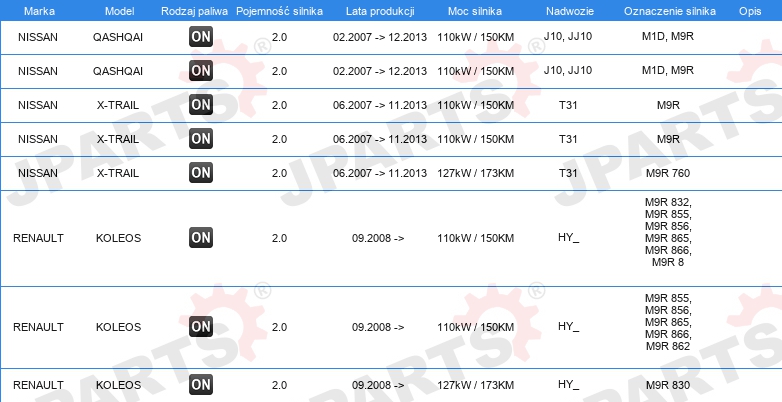Select the M9R 830 engine code cell
Viewport: 782px width, 402px height.
point(668,385)
